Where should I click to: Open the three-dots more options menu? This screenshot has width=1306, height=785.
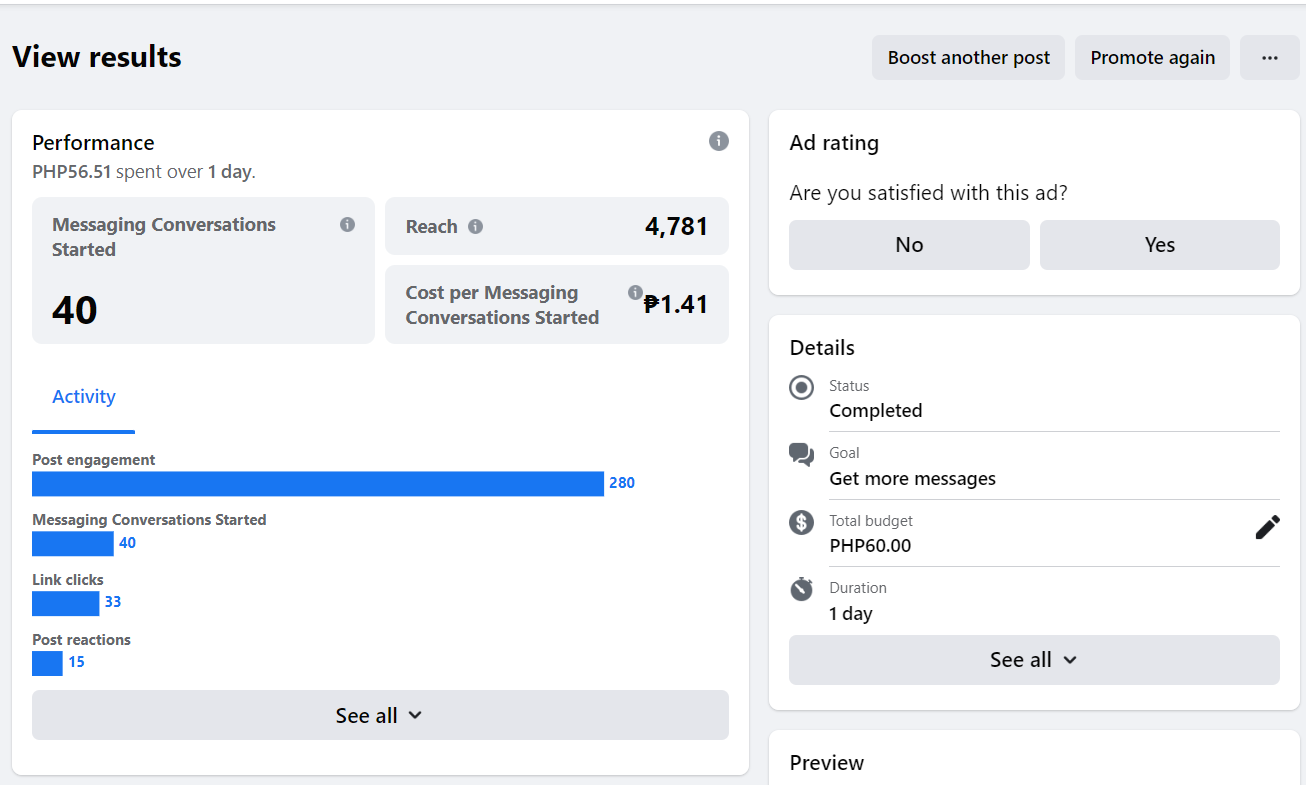click(1269, 58)
